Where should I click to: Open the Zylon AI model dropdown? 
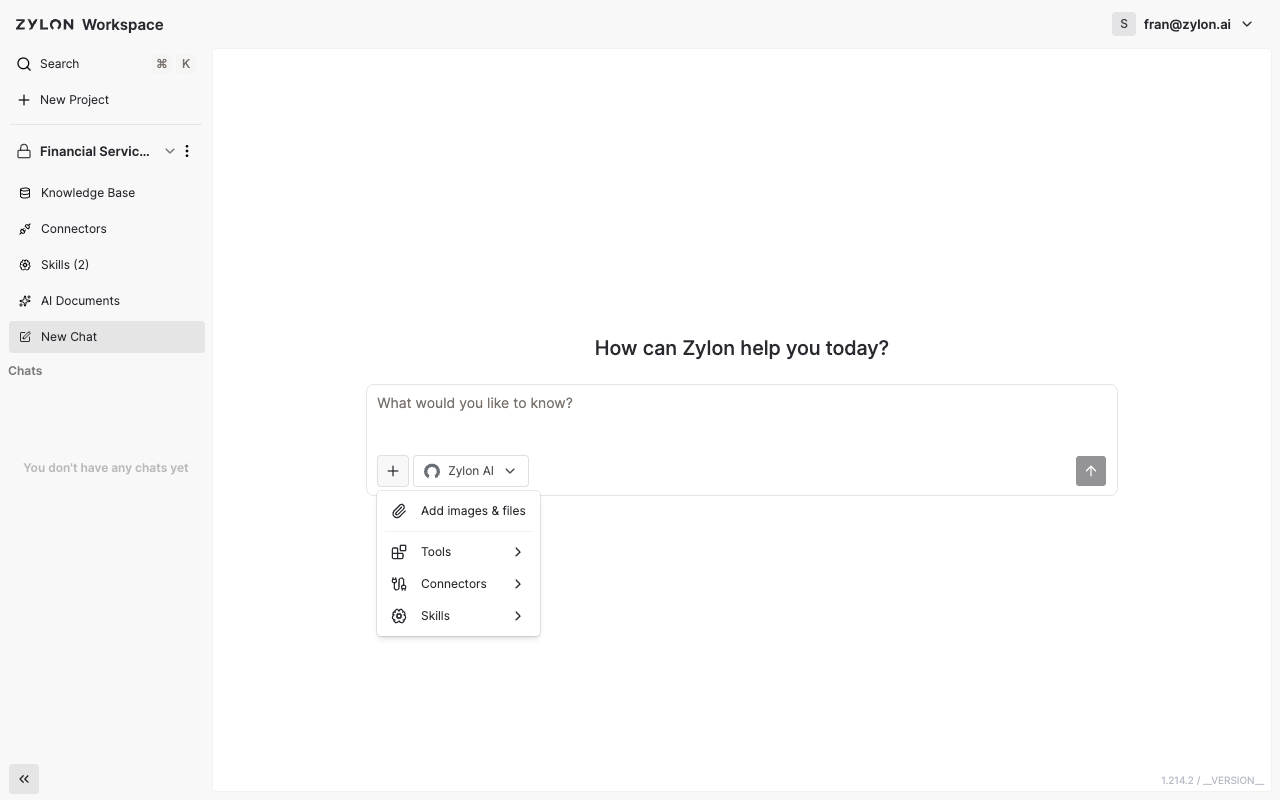click(x=471, y=471)
